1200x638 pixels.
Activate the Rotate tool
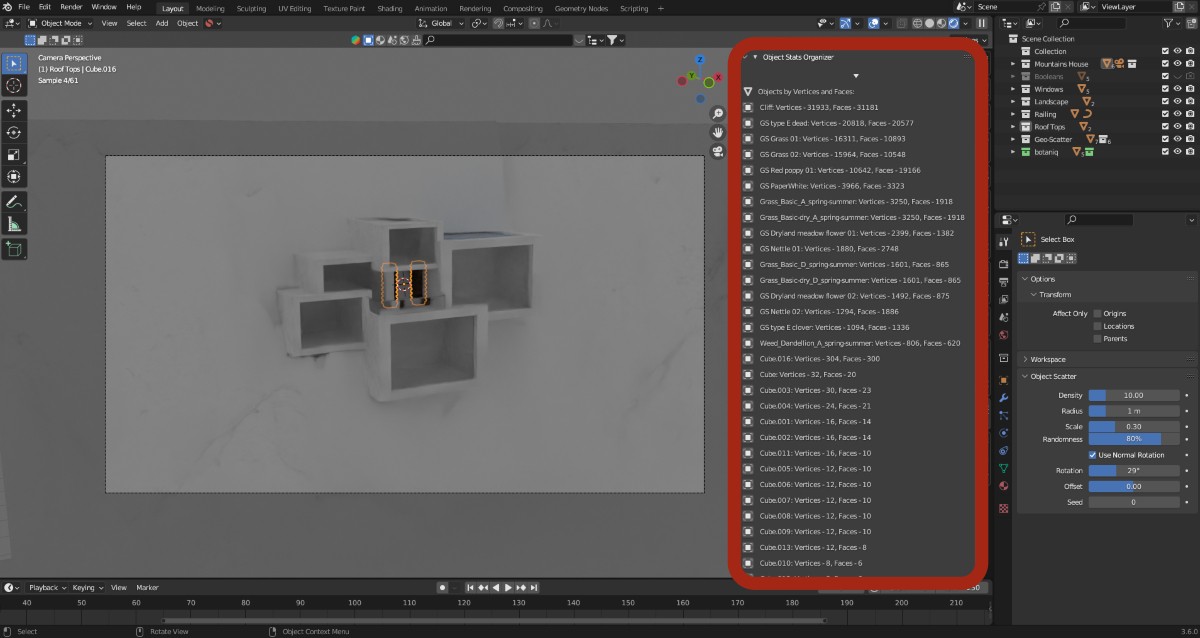coord(14,132)
